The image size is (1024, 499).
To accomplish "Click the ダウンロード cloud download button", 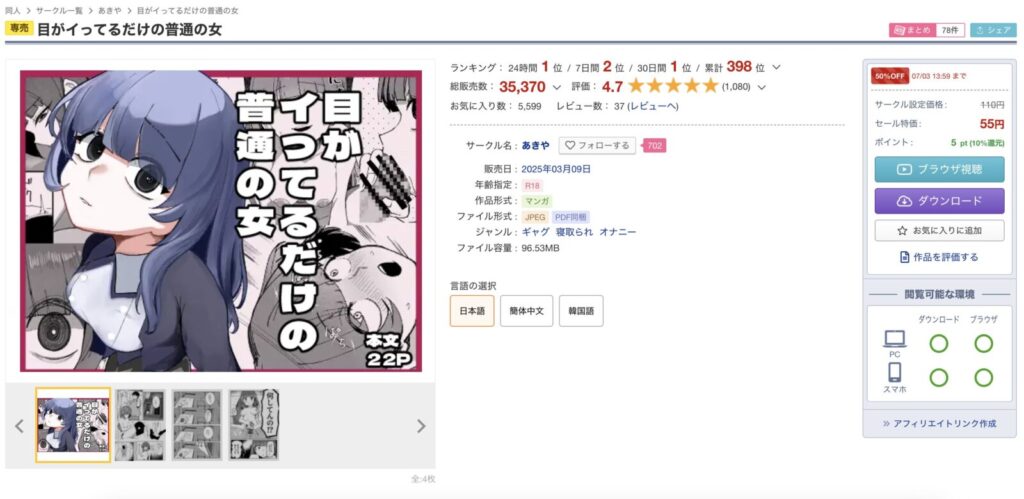I will [x=939, y=201].
